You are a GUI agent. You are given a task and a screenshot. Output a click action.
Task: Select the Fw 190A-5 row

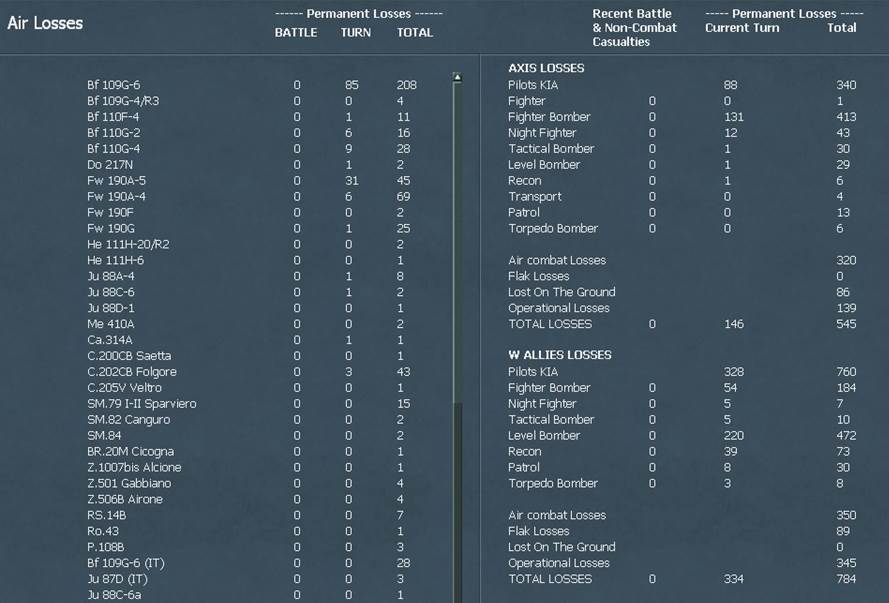pyautogui.click(x=252, y=181)
